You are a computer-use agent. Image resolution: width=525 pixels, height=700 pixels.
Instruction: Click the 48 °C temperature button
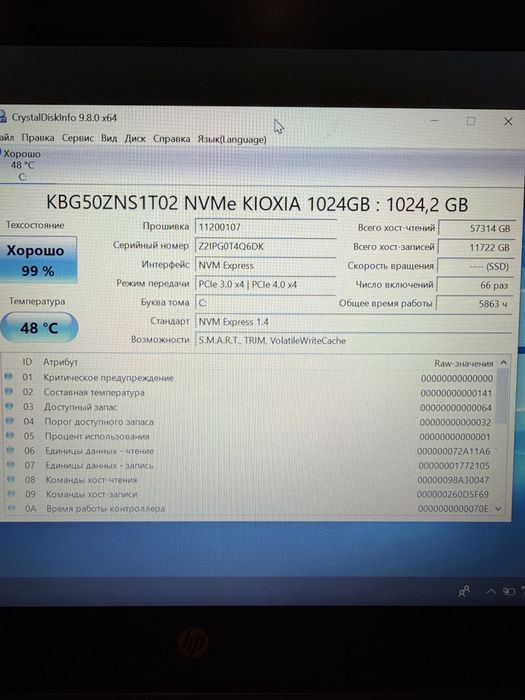tap(39, 328)
